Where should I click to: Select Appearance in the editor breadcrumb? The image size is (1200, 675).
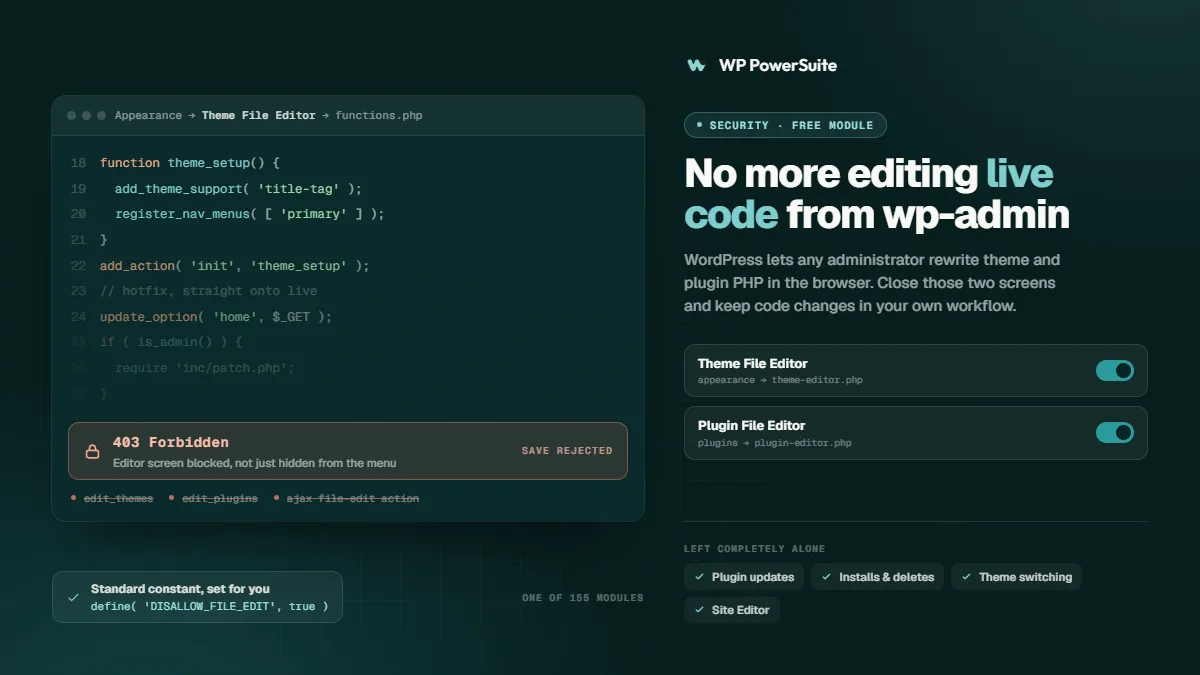coord(148,116)
